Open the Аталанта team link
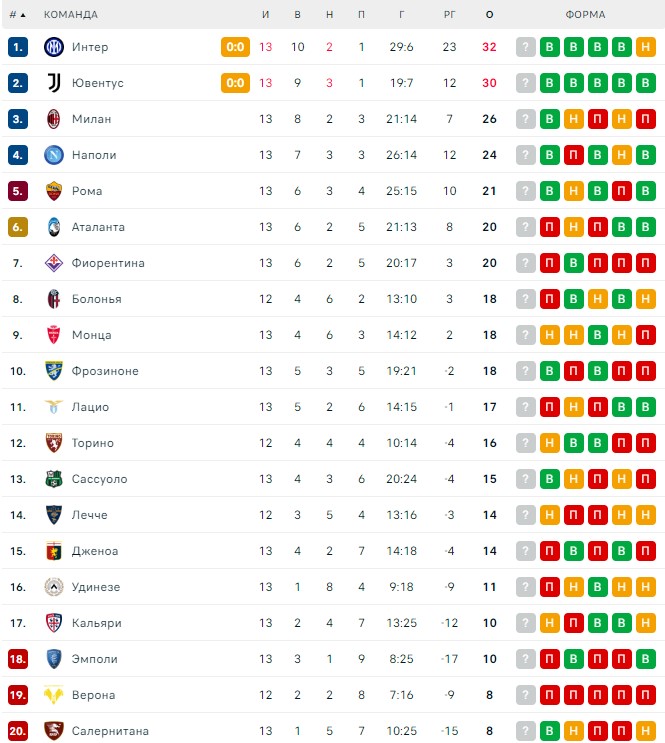The height and width of the screenshot is (743, 665). pyautogui.click(x=98, y=227)
